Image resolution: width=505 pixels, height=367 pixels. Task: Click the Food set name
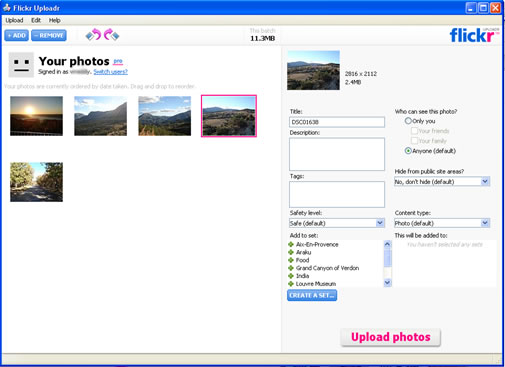(302, 260)
